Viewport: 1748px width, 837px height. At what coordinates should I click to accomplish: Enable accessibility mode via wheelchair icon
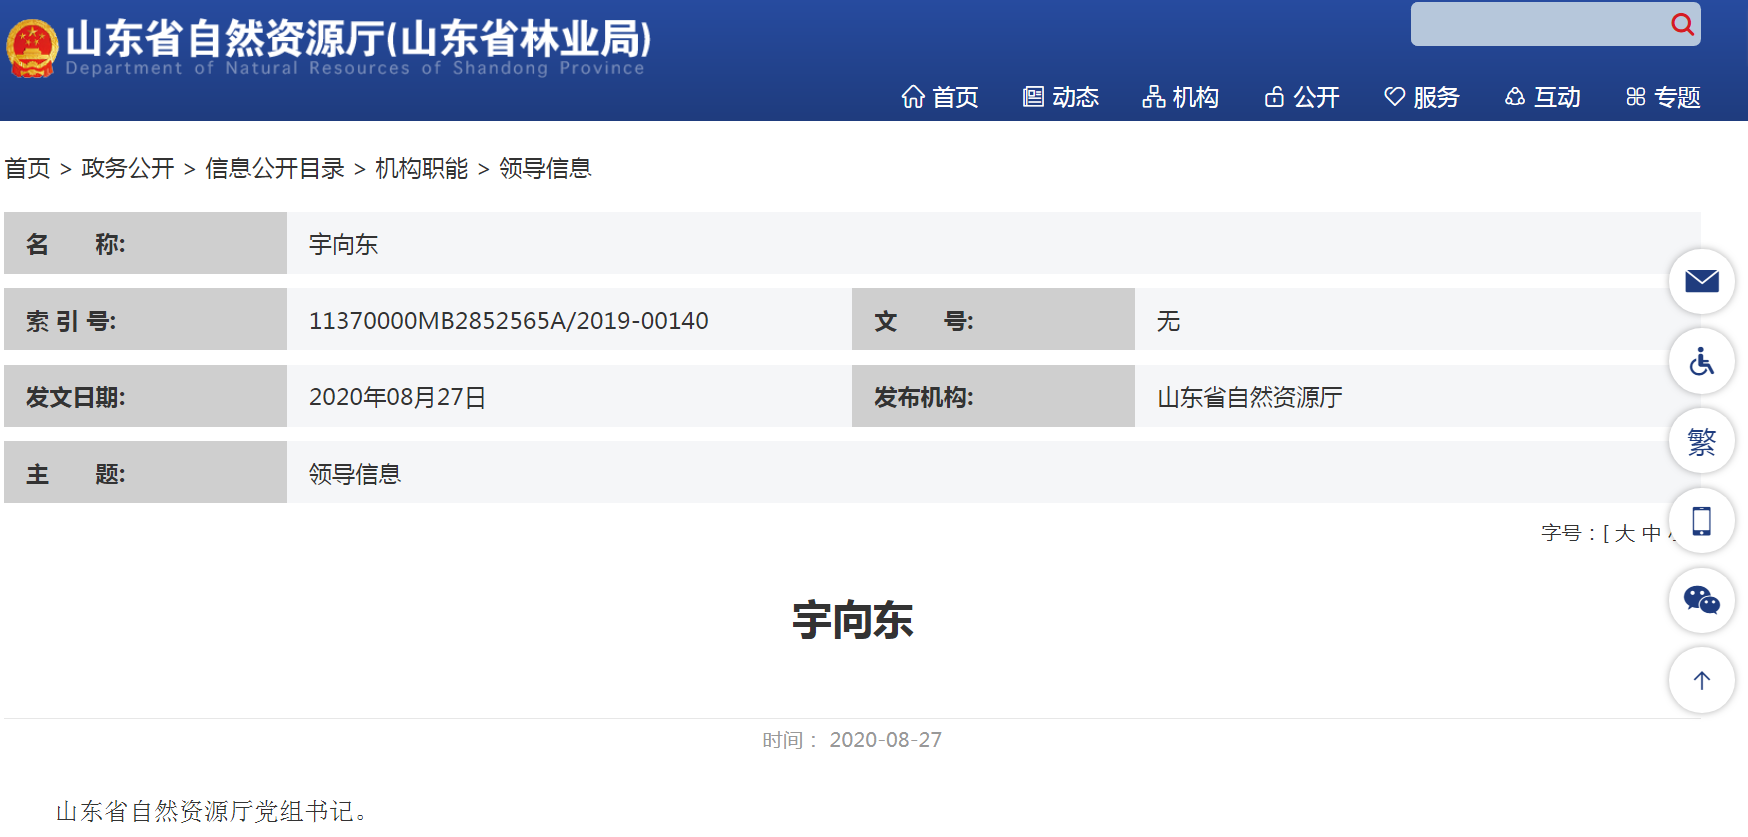(1702, 361)
